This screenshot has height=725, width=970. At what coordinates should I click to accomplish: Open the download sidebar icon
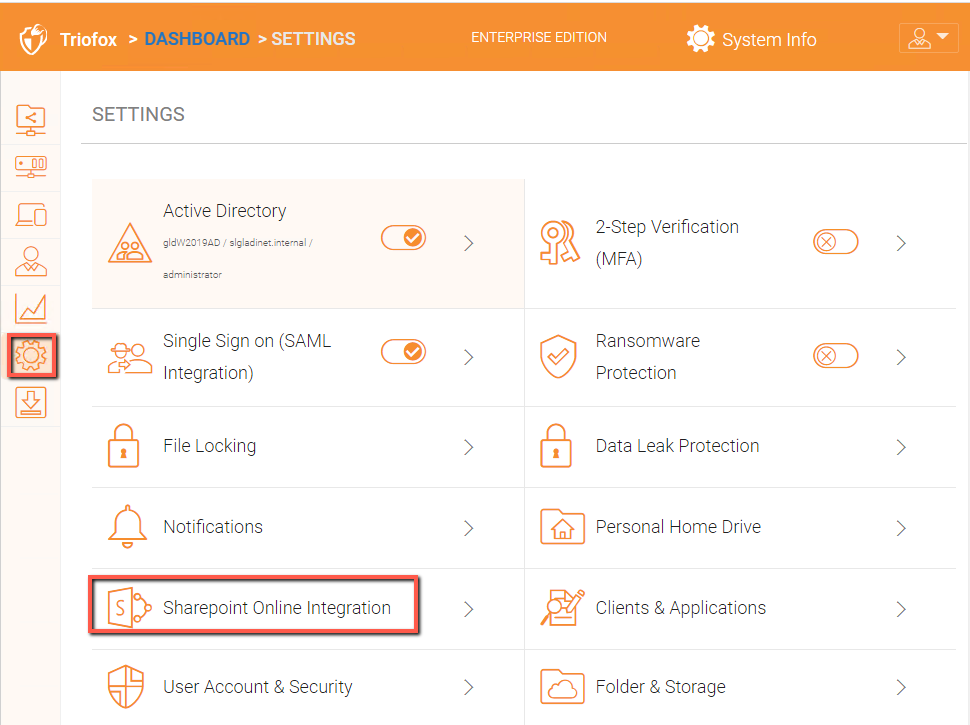pos(31,403)
